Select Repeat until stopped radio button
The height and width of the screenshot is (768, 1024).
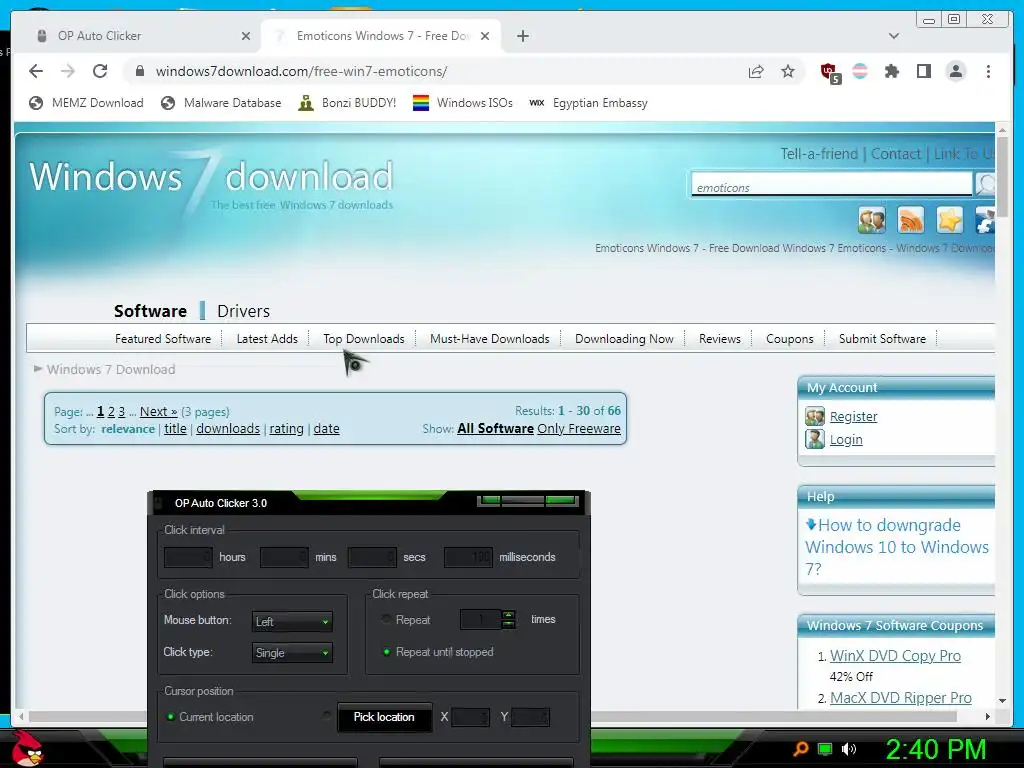point(387,652)
